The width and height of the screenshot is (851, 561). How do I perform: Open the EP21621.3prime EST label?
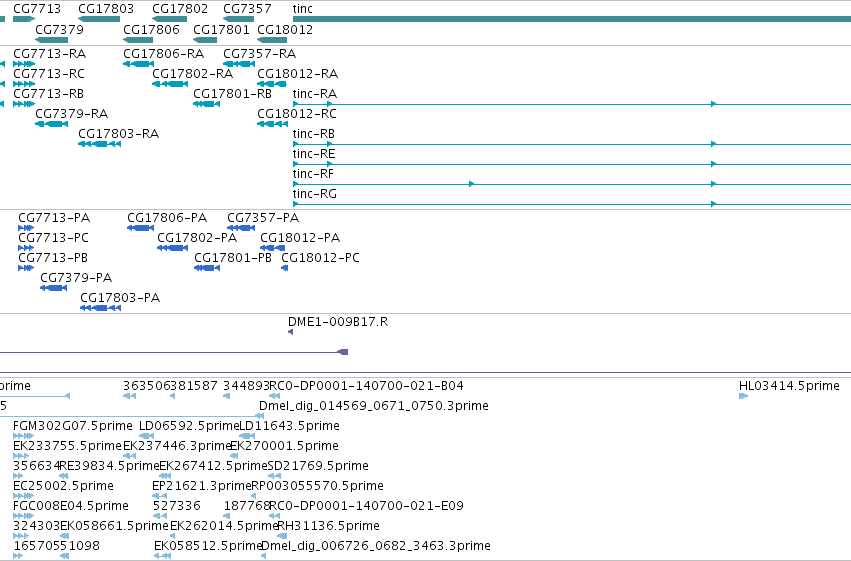click(202, 487)
